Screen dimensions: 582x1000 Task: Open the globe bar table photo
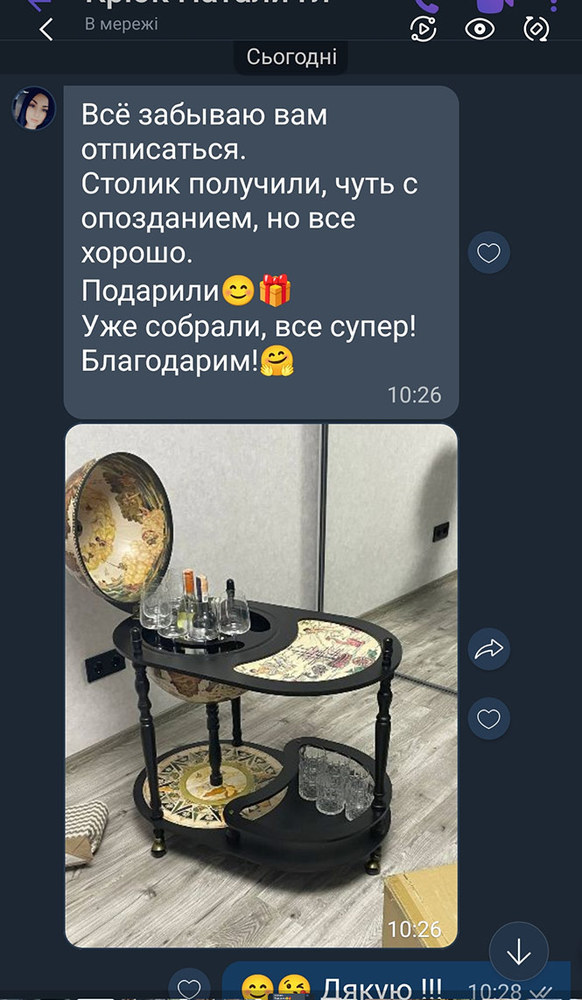[x=261, y=686]
